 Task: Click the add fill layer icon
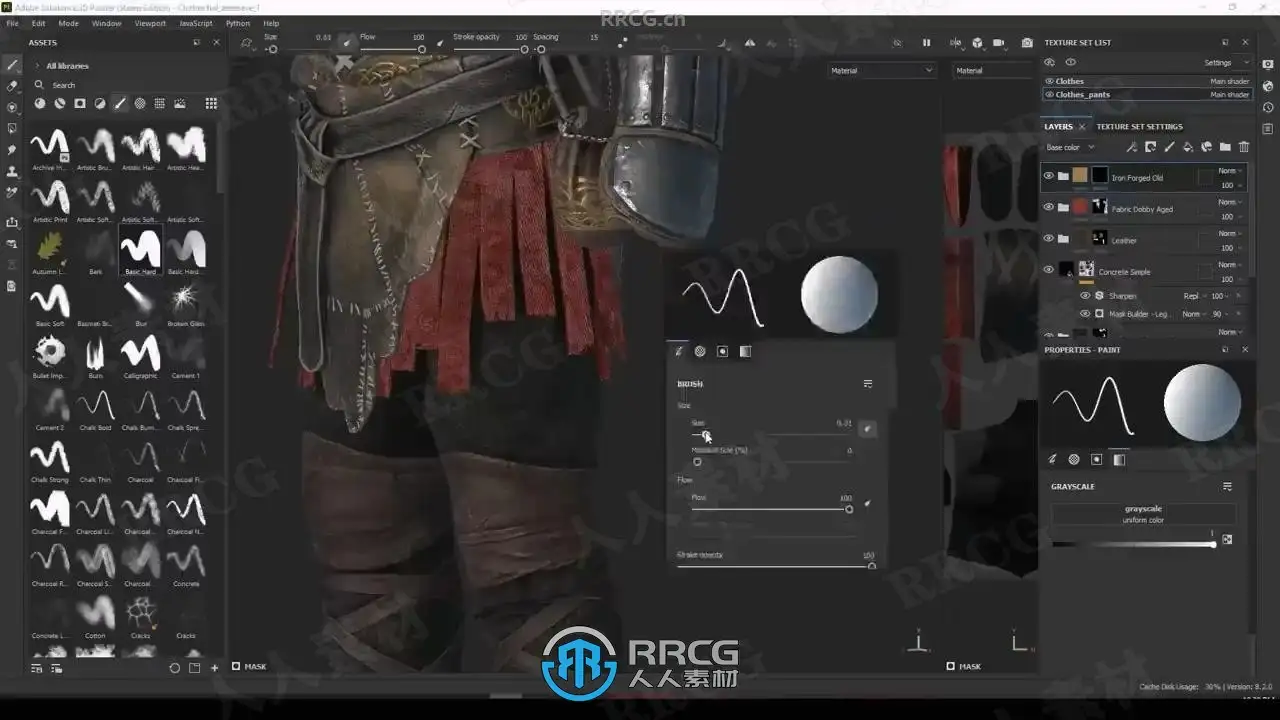pyautogui.click(x=1188, y=147)
